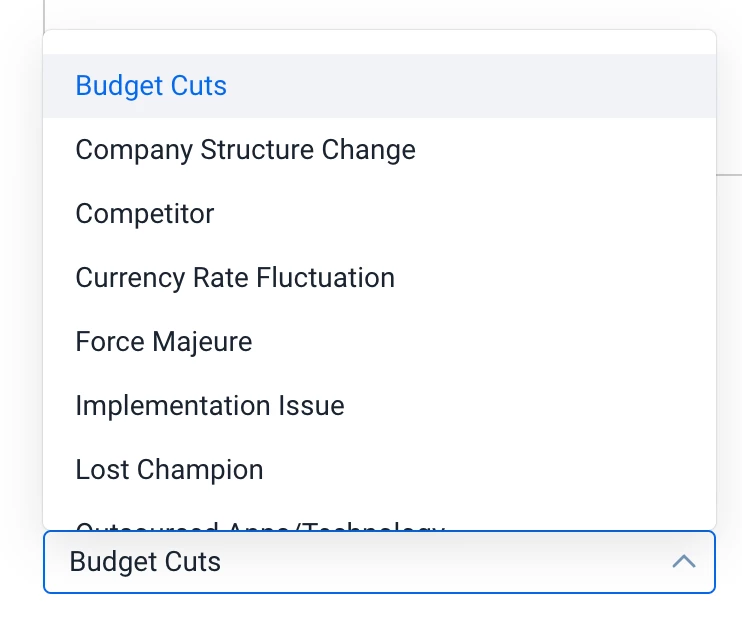Choose the Lost Champion option

click(x=169, y=470)
